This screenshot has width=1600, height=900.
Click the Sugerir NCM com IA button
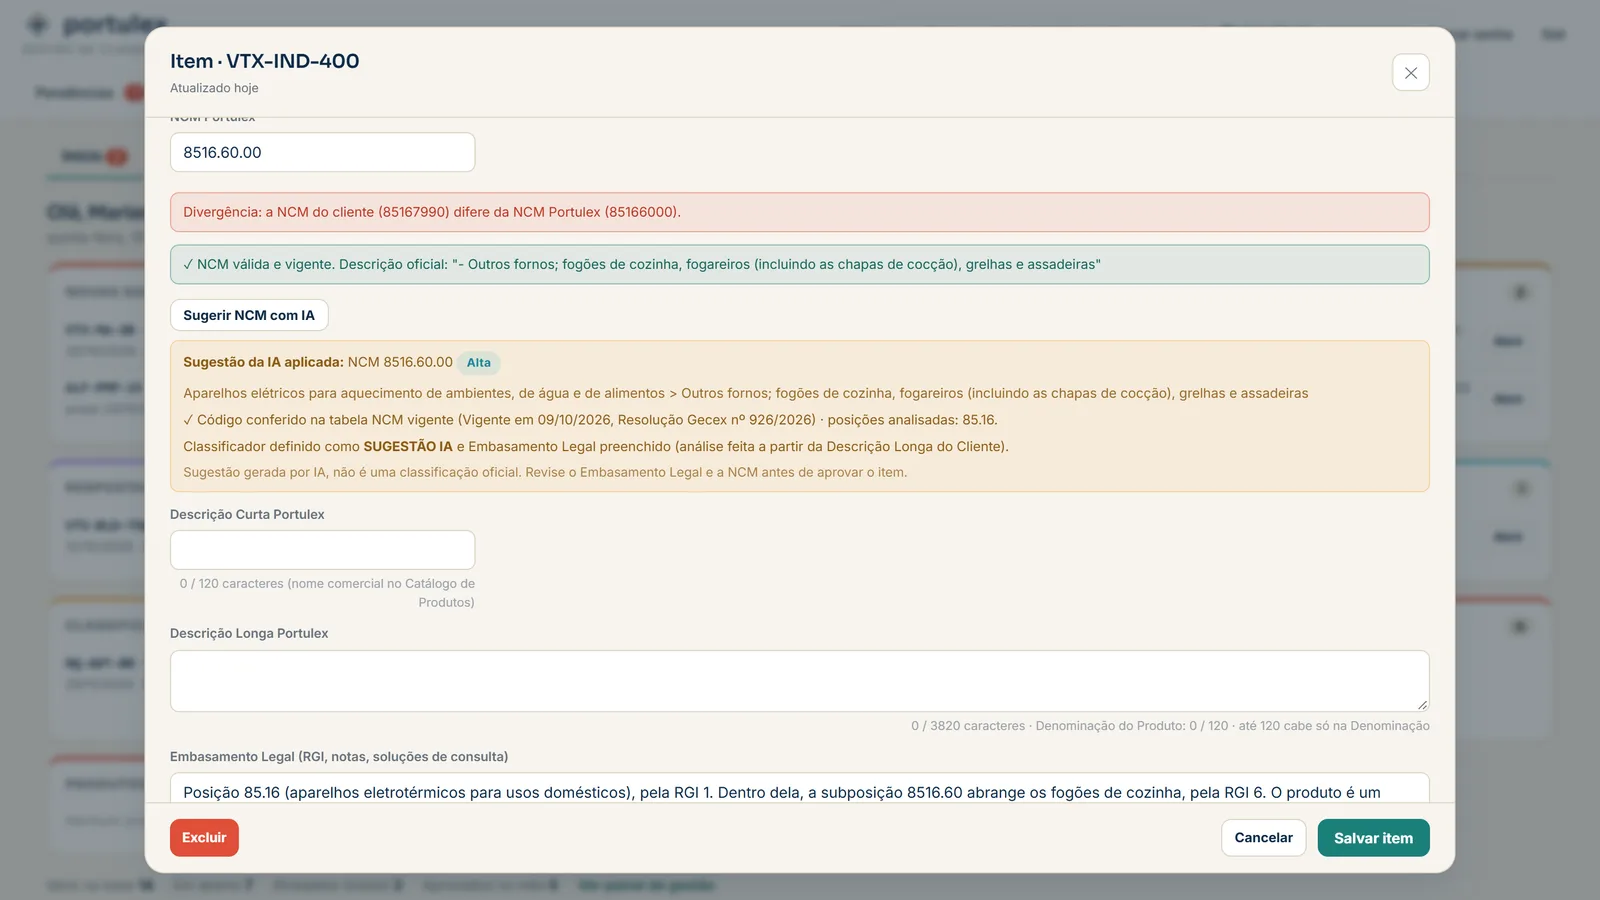249,315
